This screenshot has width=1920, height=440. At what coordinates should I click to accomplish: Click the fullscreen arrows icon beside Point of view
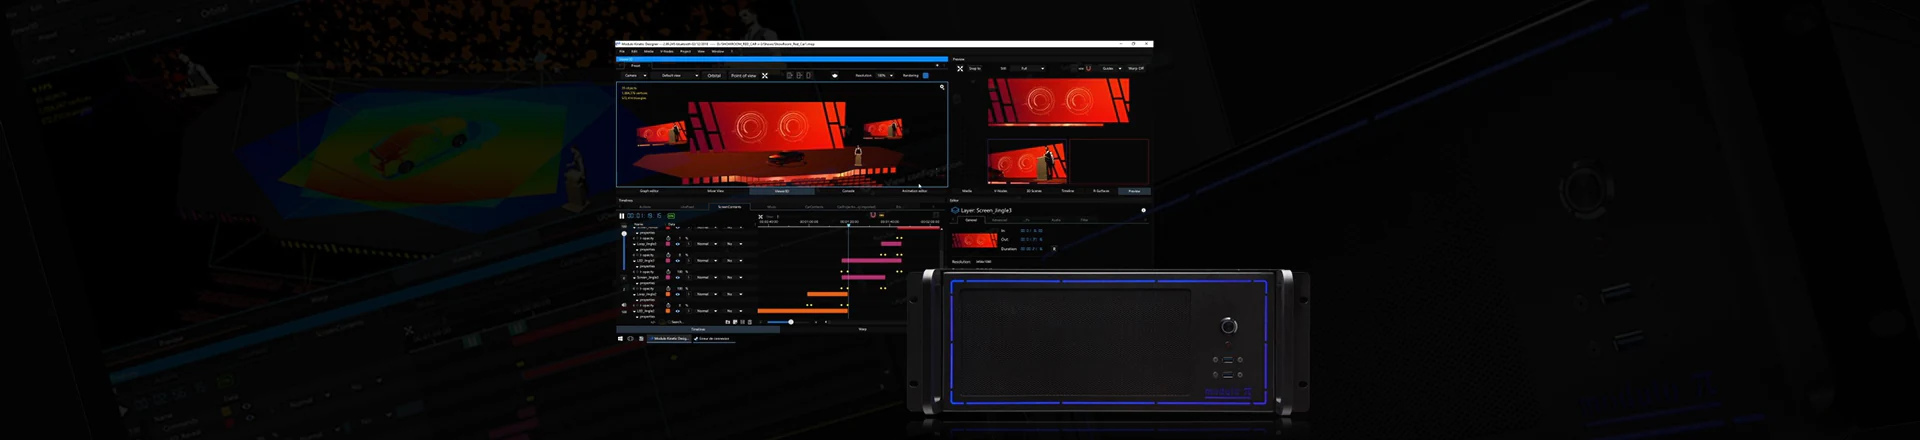coord(765,76)
